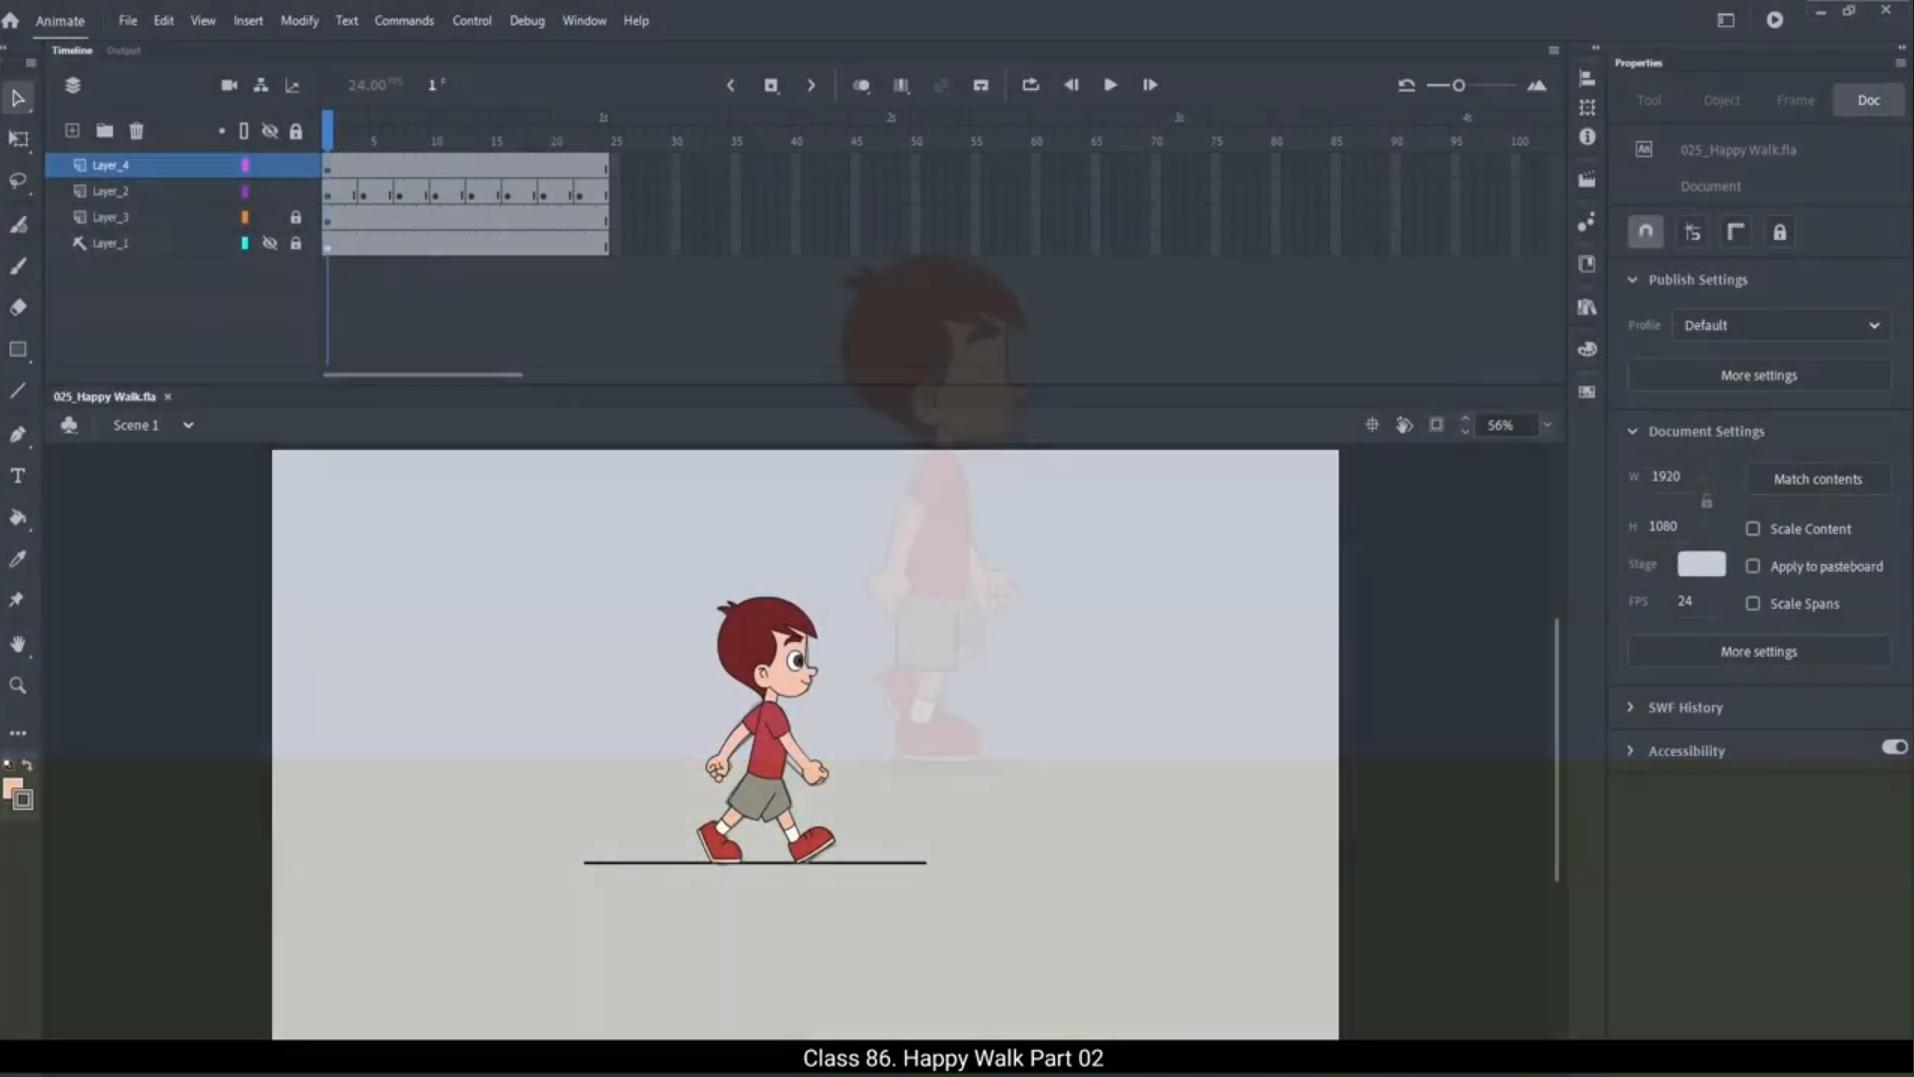Image resolution: width=1914 pixels, height=1077 pixels.
Task: Unlock Layer_3 lock icon
Action: click(296, 217)
